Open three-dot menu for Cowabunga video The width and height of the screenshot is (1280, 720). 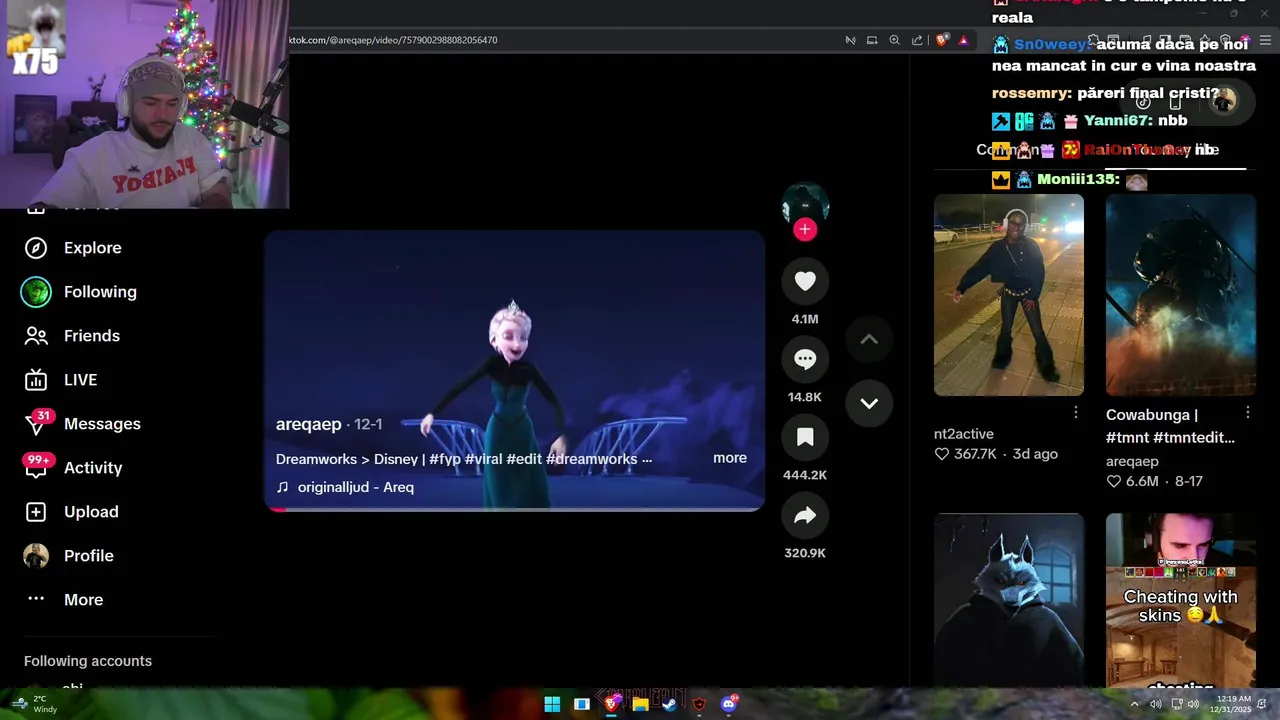(x=1248, y=413)
